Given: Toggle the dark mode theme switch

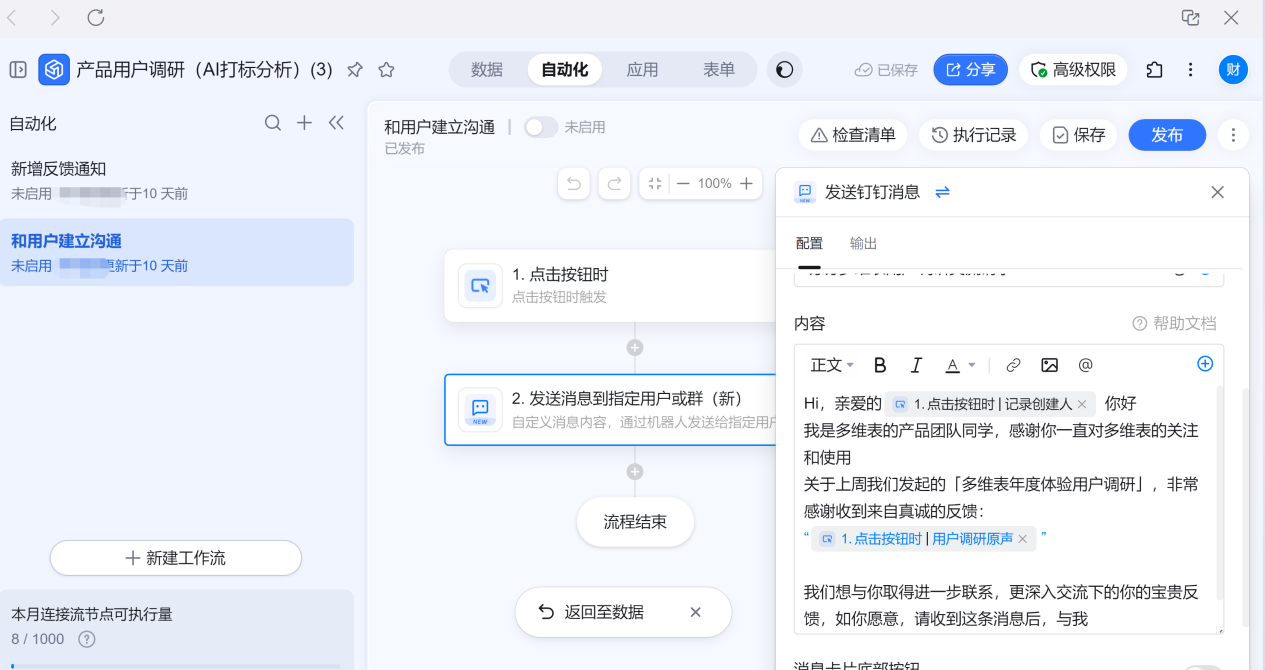Looking at the screenshot, I should click(x=785, y=70).
